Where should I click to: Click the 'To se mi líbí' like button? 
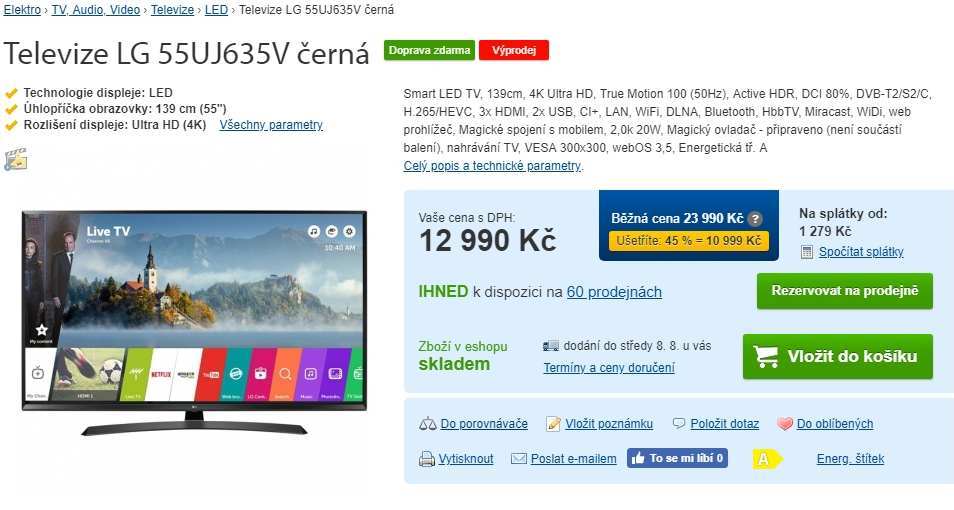[x=677, y=458]
